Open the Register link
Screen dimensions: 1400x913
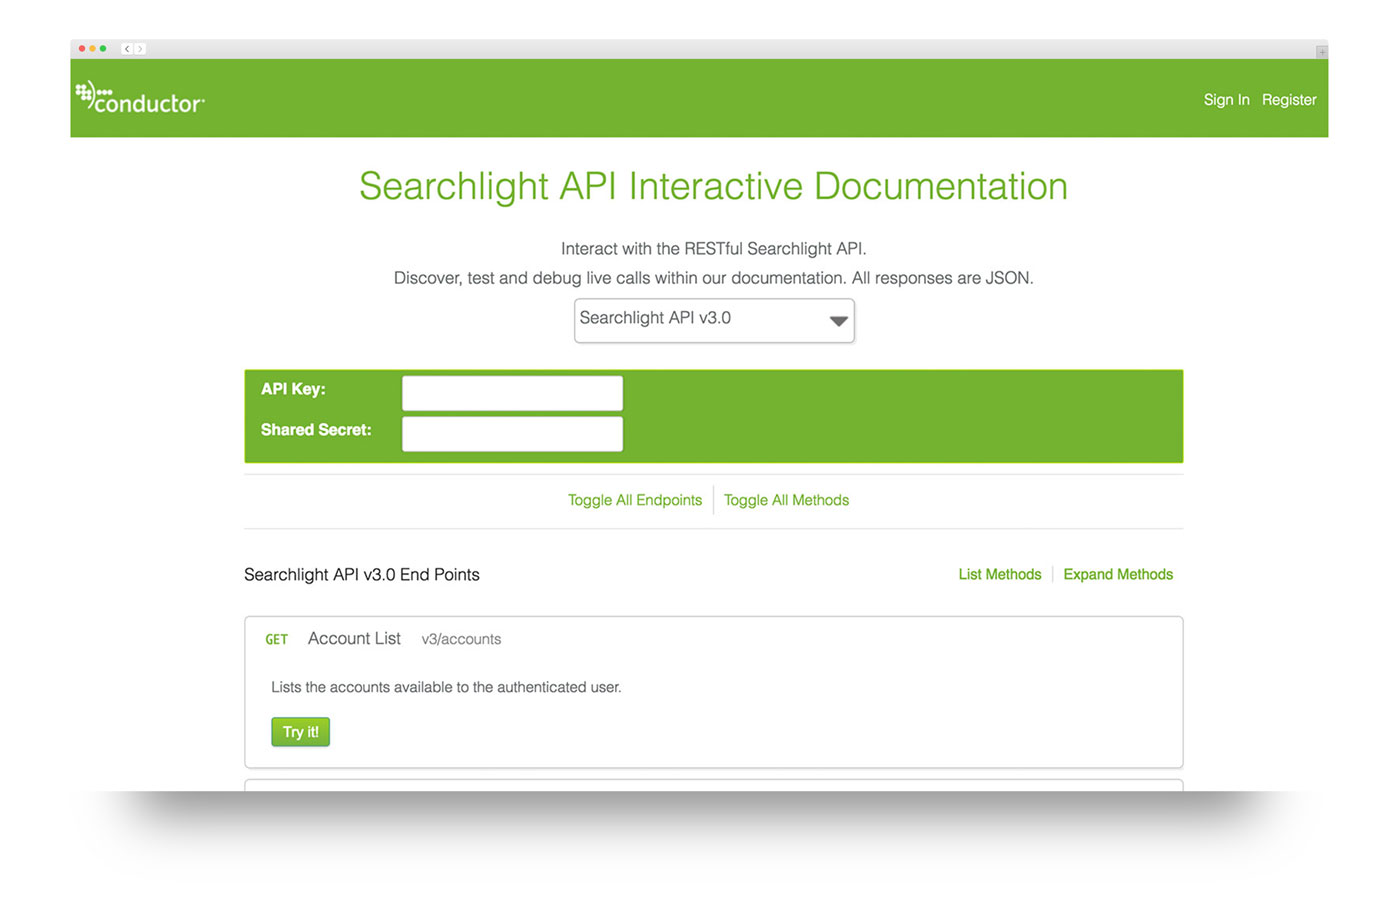[1289, 100]
